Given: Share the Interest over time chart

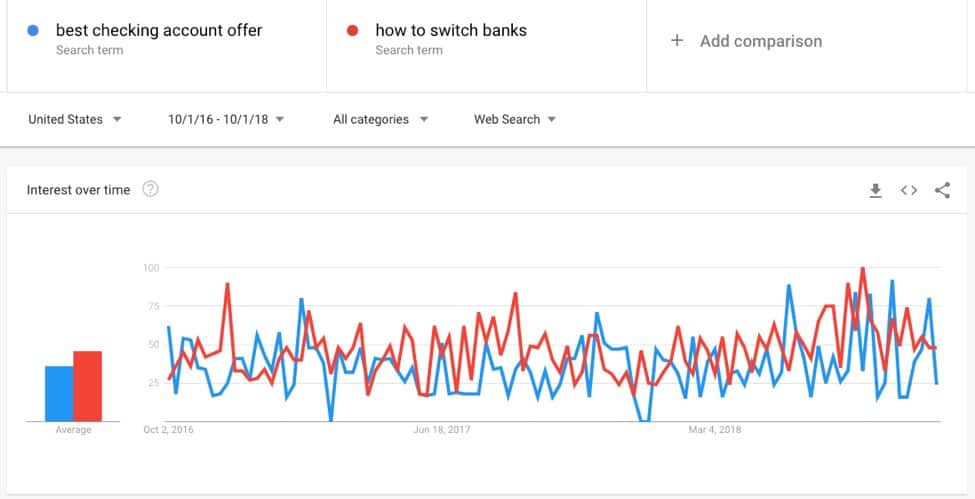Looking at the screenshot, I should point(942,190).
